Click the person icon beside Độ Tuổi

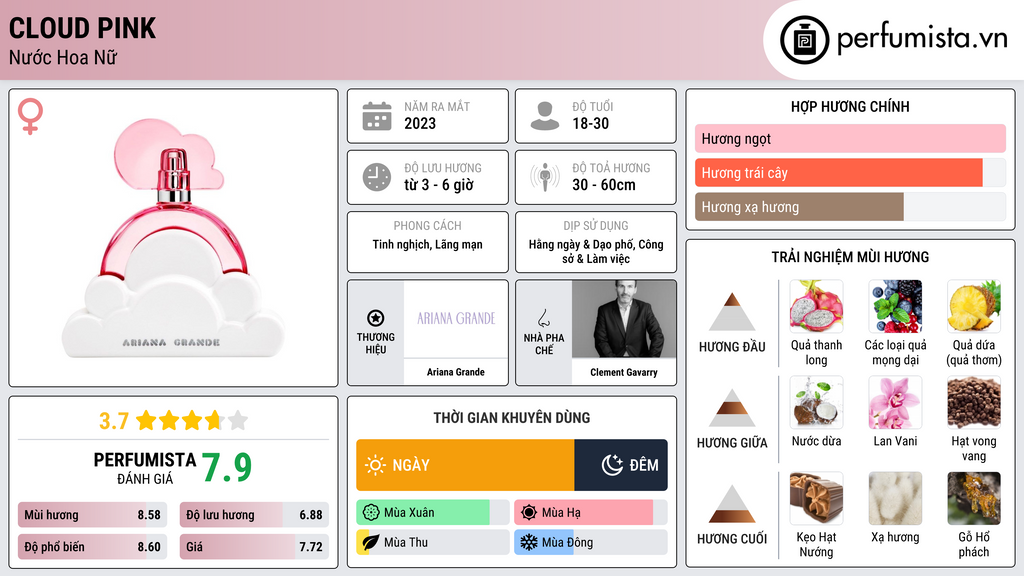click(x=545, y=116)
